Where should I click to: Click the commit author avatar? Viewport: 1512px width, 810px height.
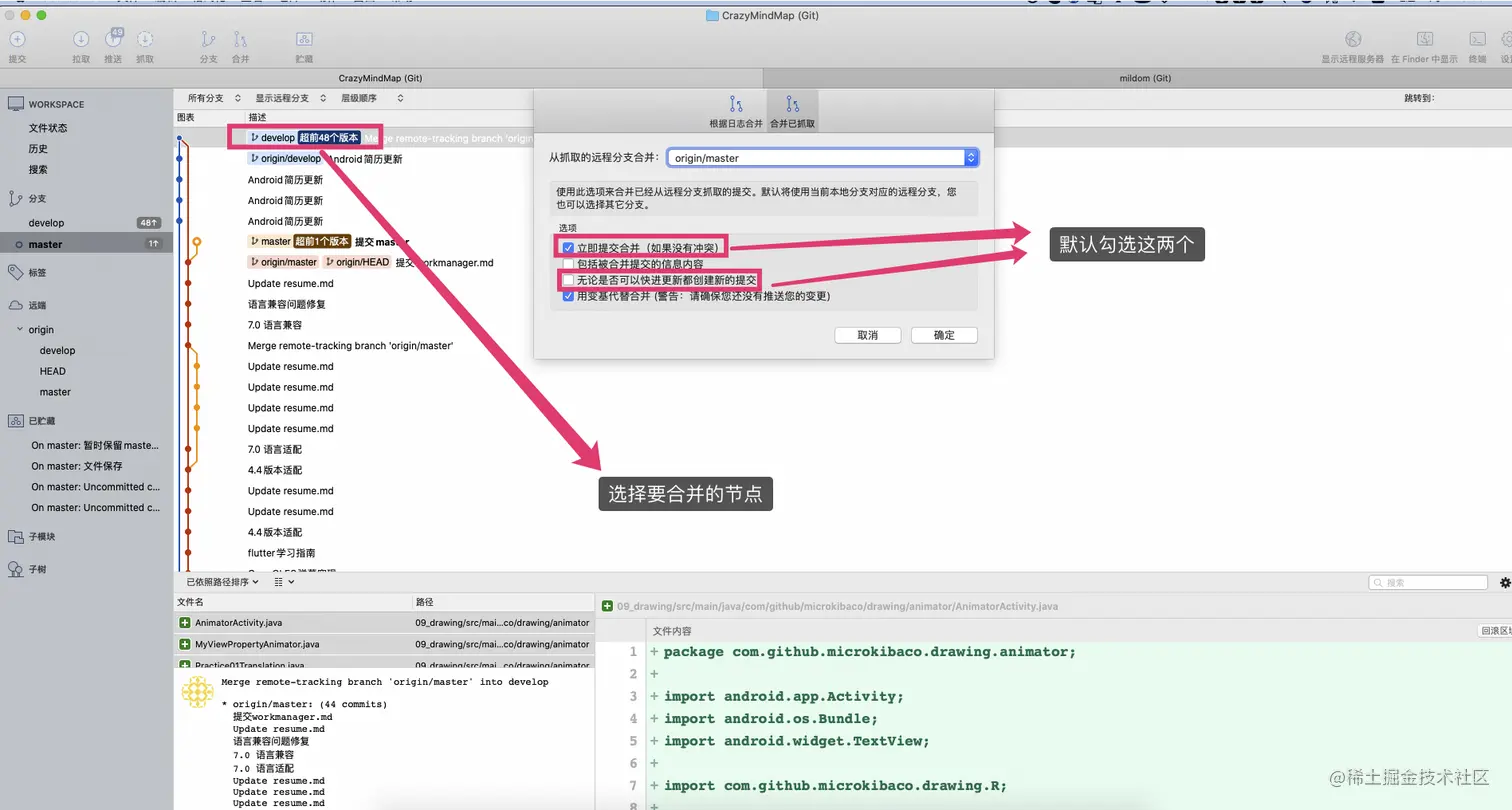pyautogui.click(x=197, y=692)
